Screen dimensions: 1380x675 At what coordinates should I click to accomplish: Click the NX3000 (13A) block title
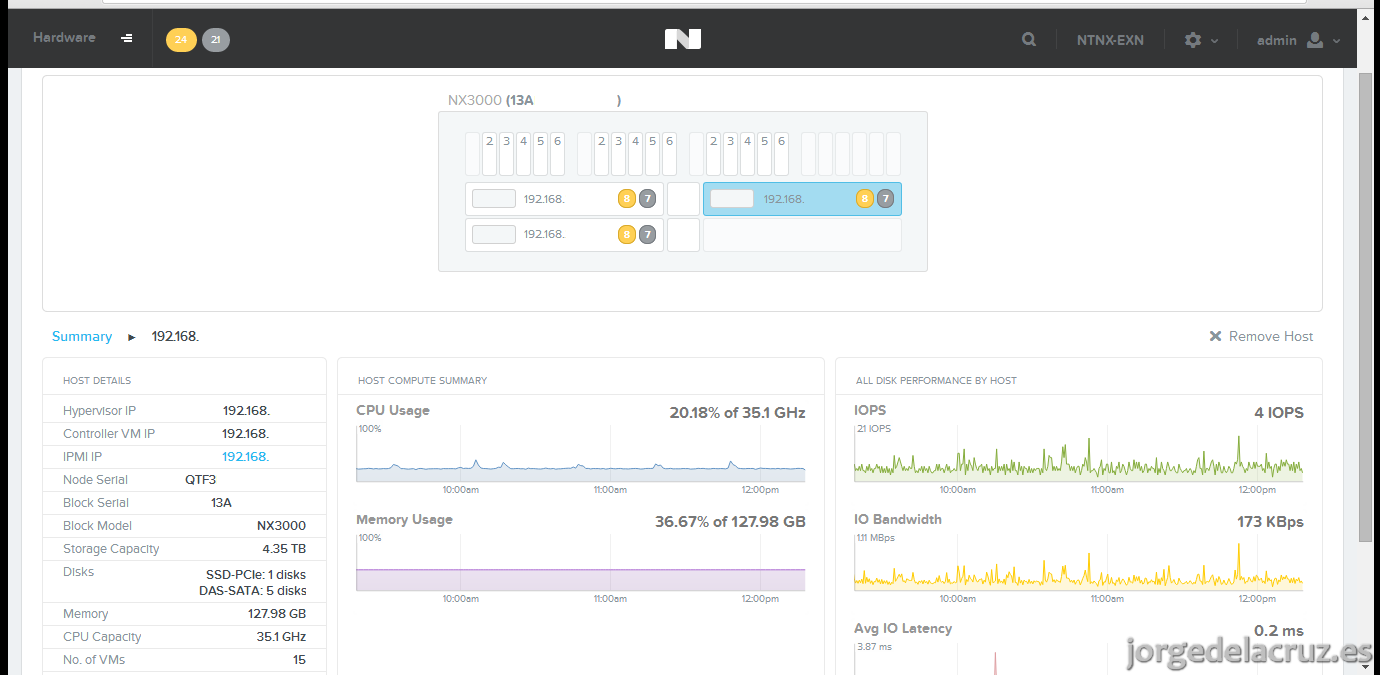535,100
